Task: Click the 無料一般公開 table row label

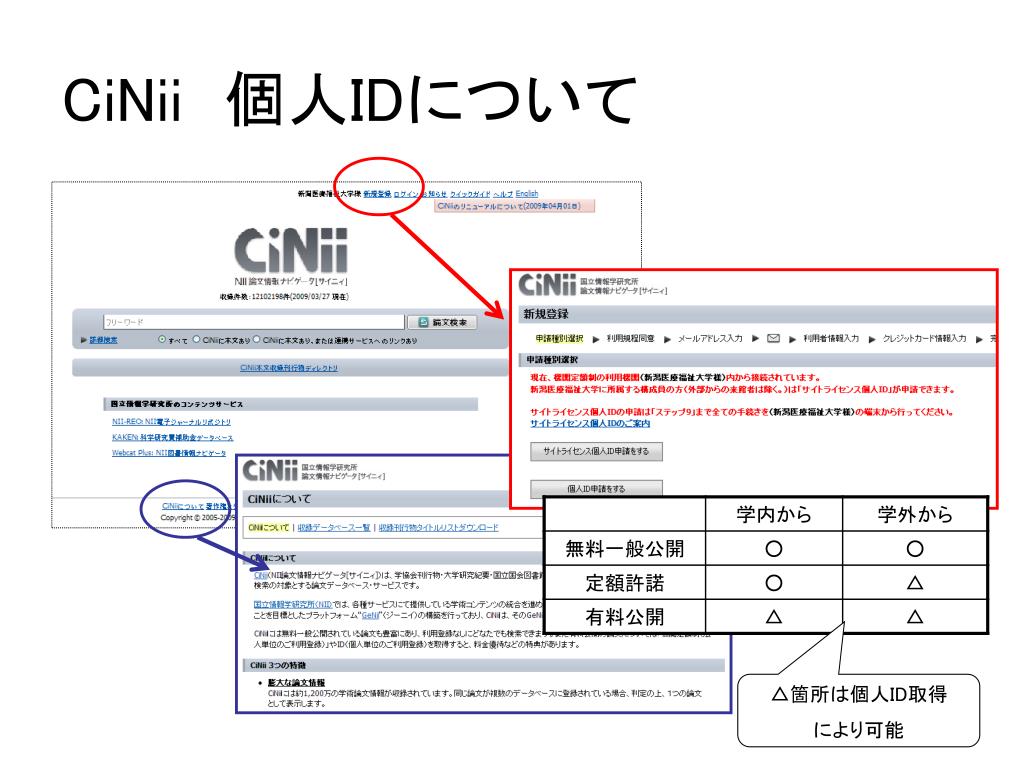Action: point(624,549)
